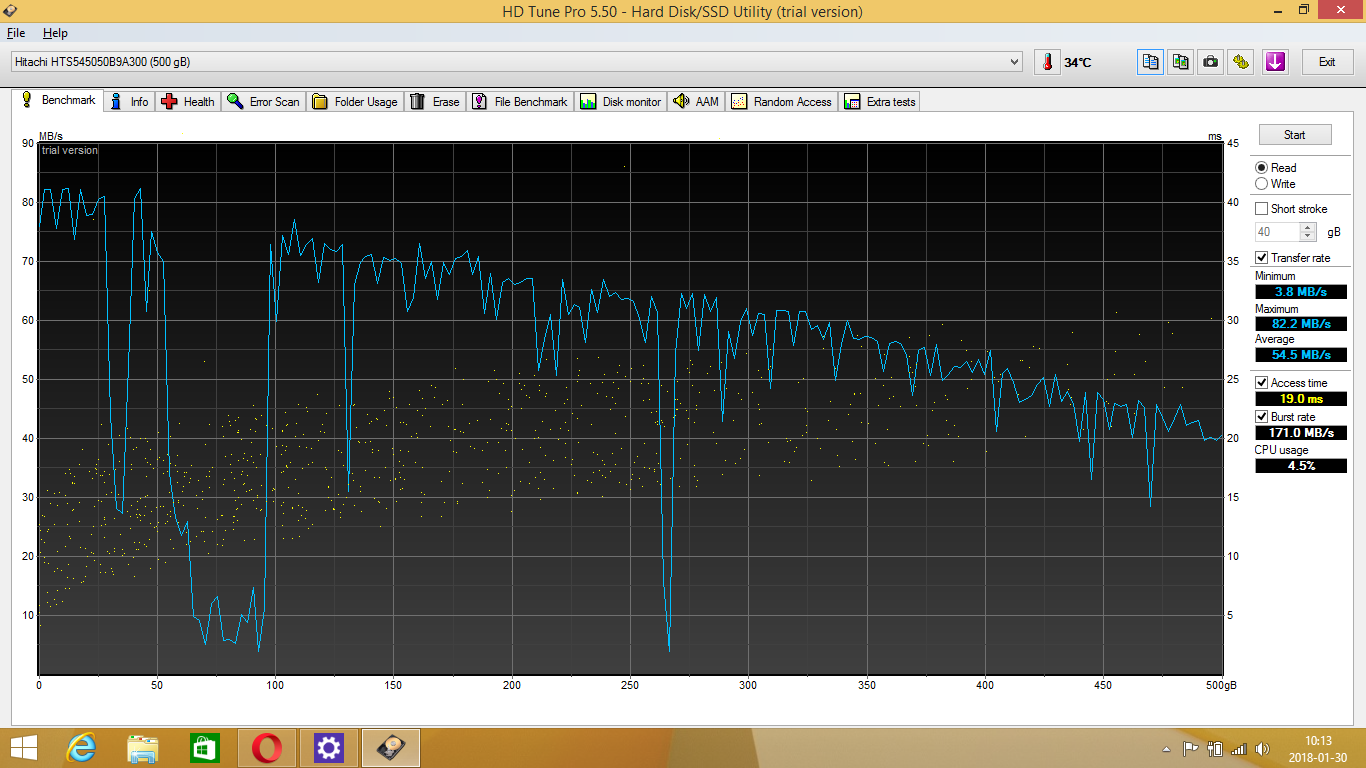Click the Burst rate value 171.0 MB/s
Viewport: 1366px width, 768px height.
(x=1301, y=433)
